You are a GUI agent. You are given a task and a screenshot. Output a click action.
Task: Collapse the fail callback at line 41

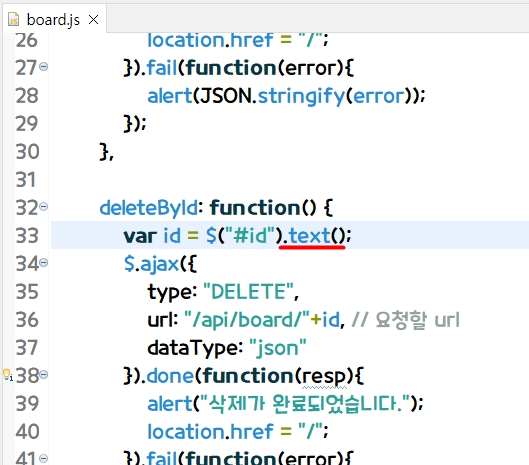43,458
